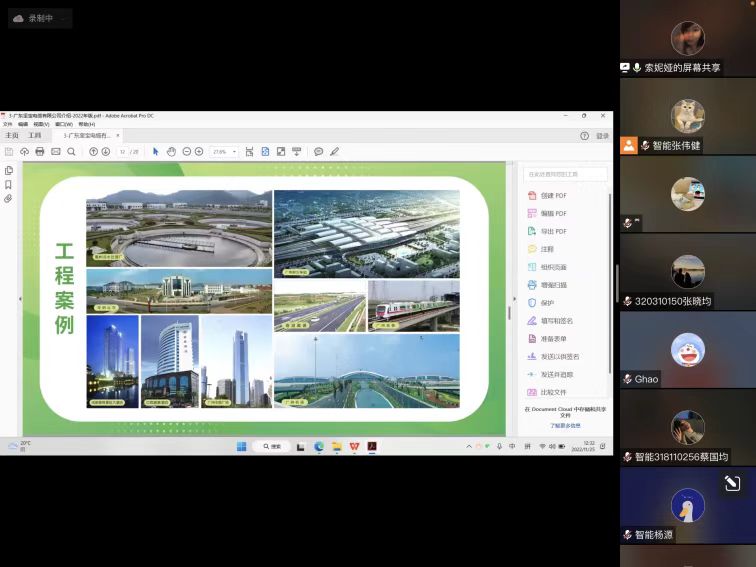This screenshot has width=756, height=567.
Task: Open the 文件 menu
Action: [8, 124]
